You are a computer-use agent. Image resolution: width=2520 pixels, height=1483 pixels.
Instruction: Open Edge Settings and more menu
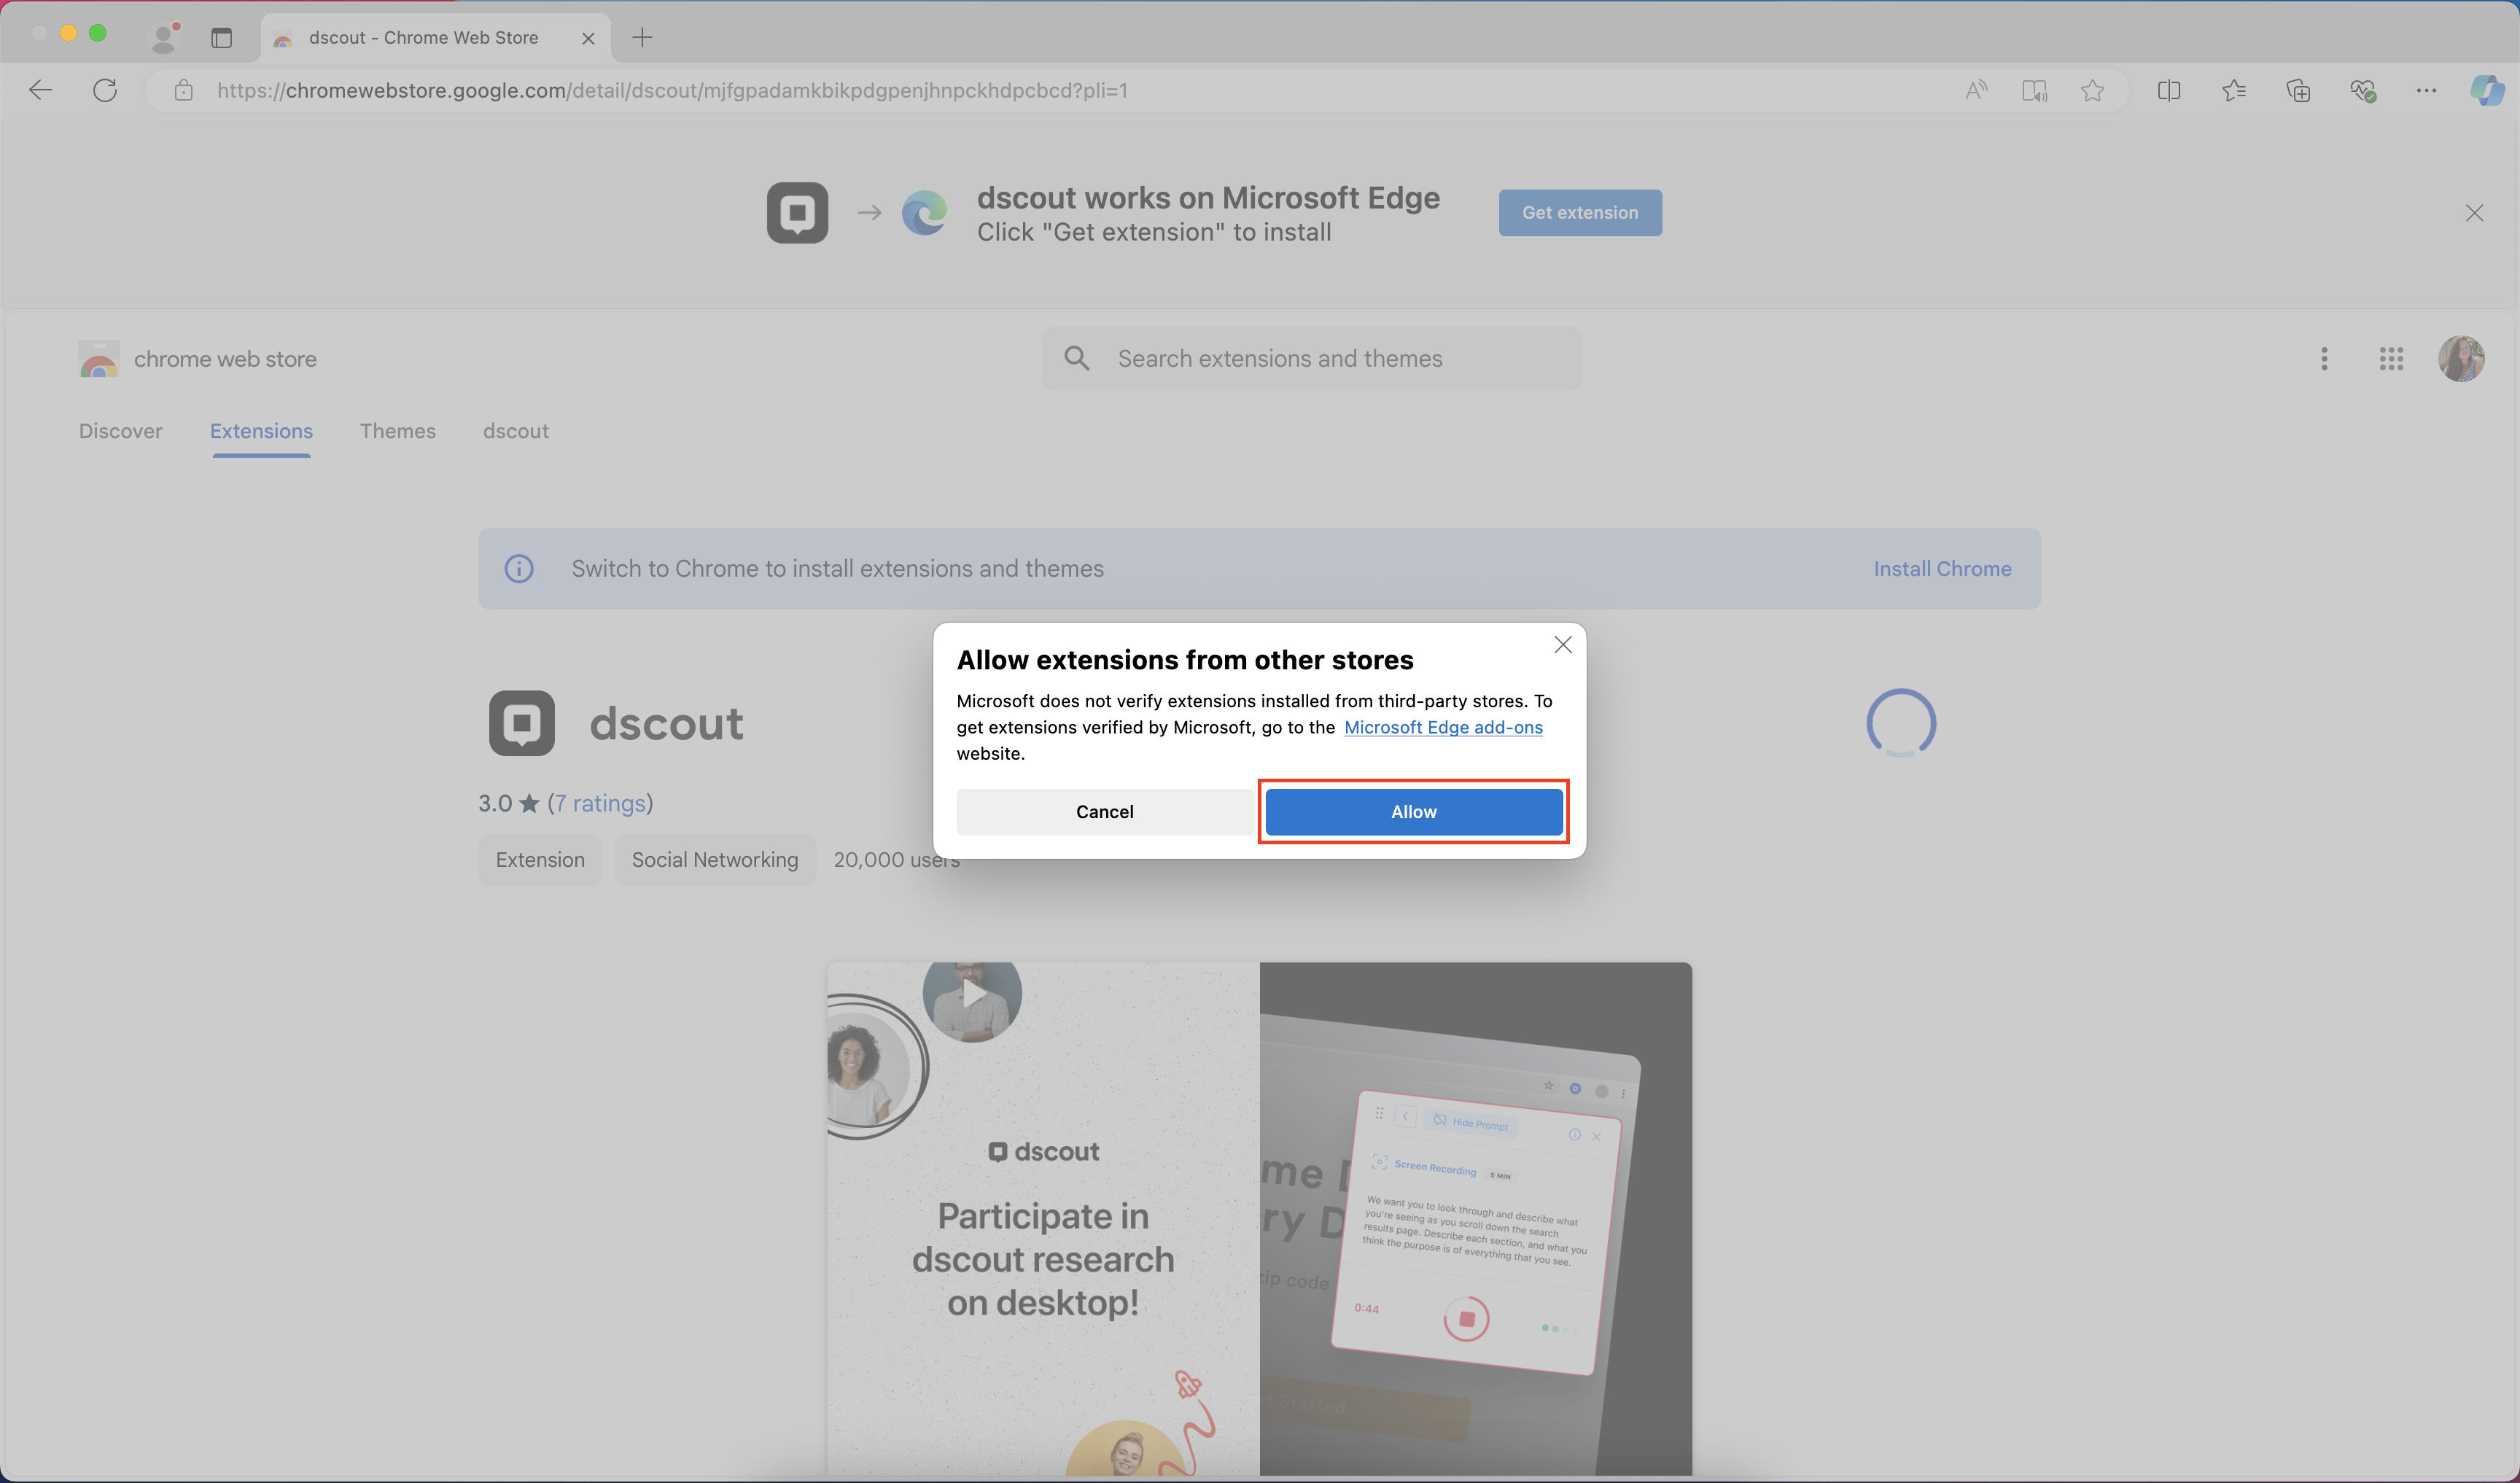pyautogui.click(x=2426, y=90)
